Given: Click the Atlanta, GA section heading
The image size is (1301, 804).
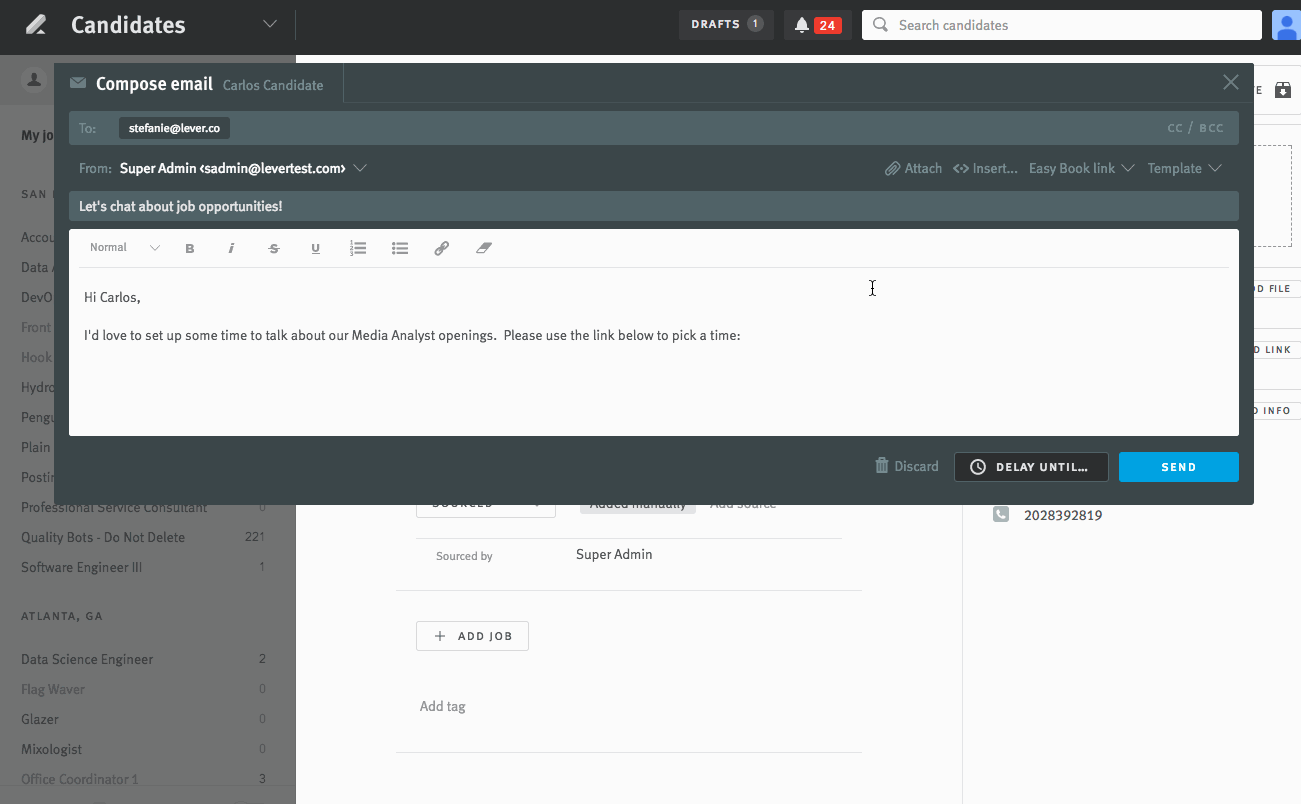Looking at the screenshot, I should [x=62, y=617].
